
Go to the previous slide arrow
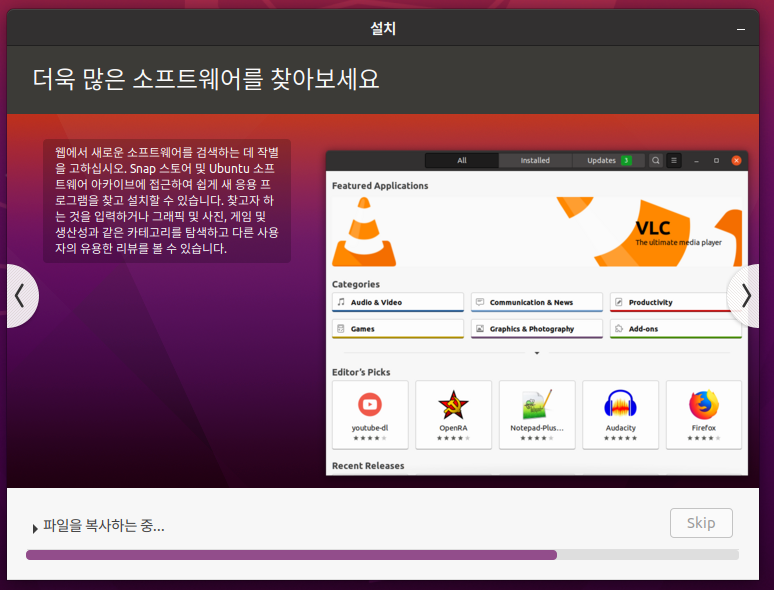[21, 296]
